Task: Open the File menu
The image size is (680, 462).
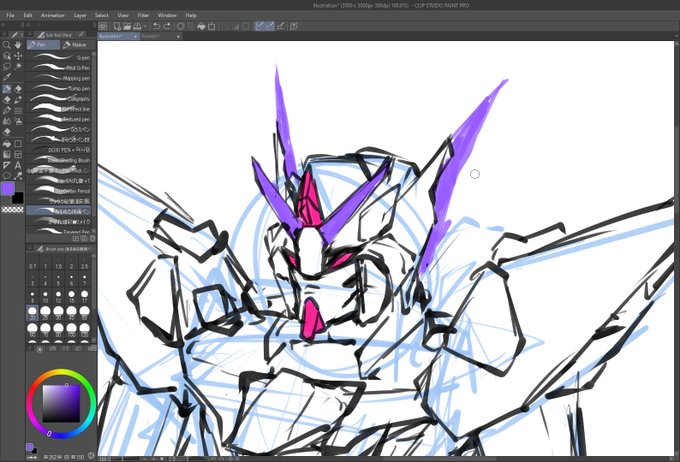Action: (x=10, y=15)
